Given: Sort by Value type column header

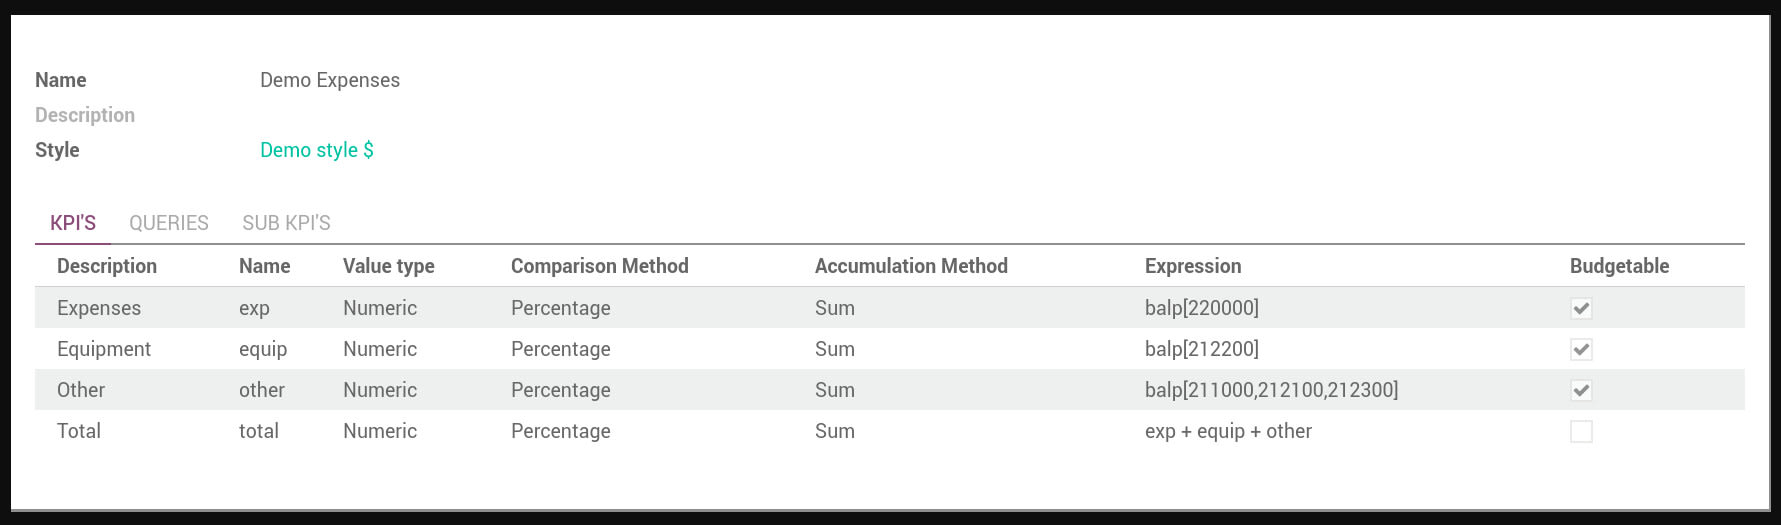Looking at the screenshot, I should point(388,266).
